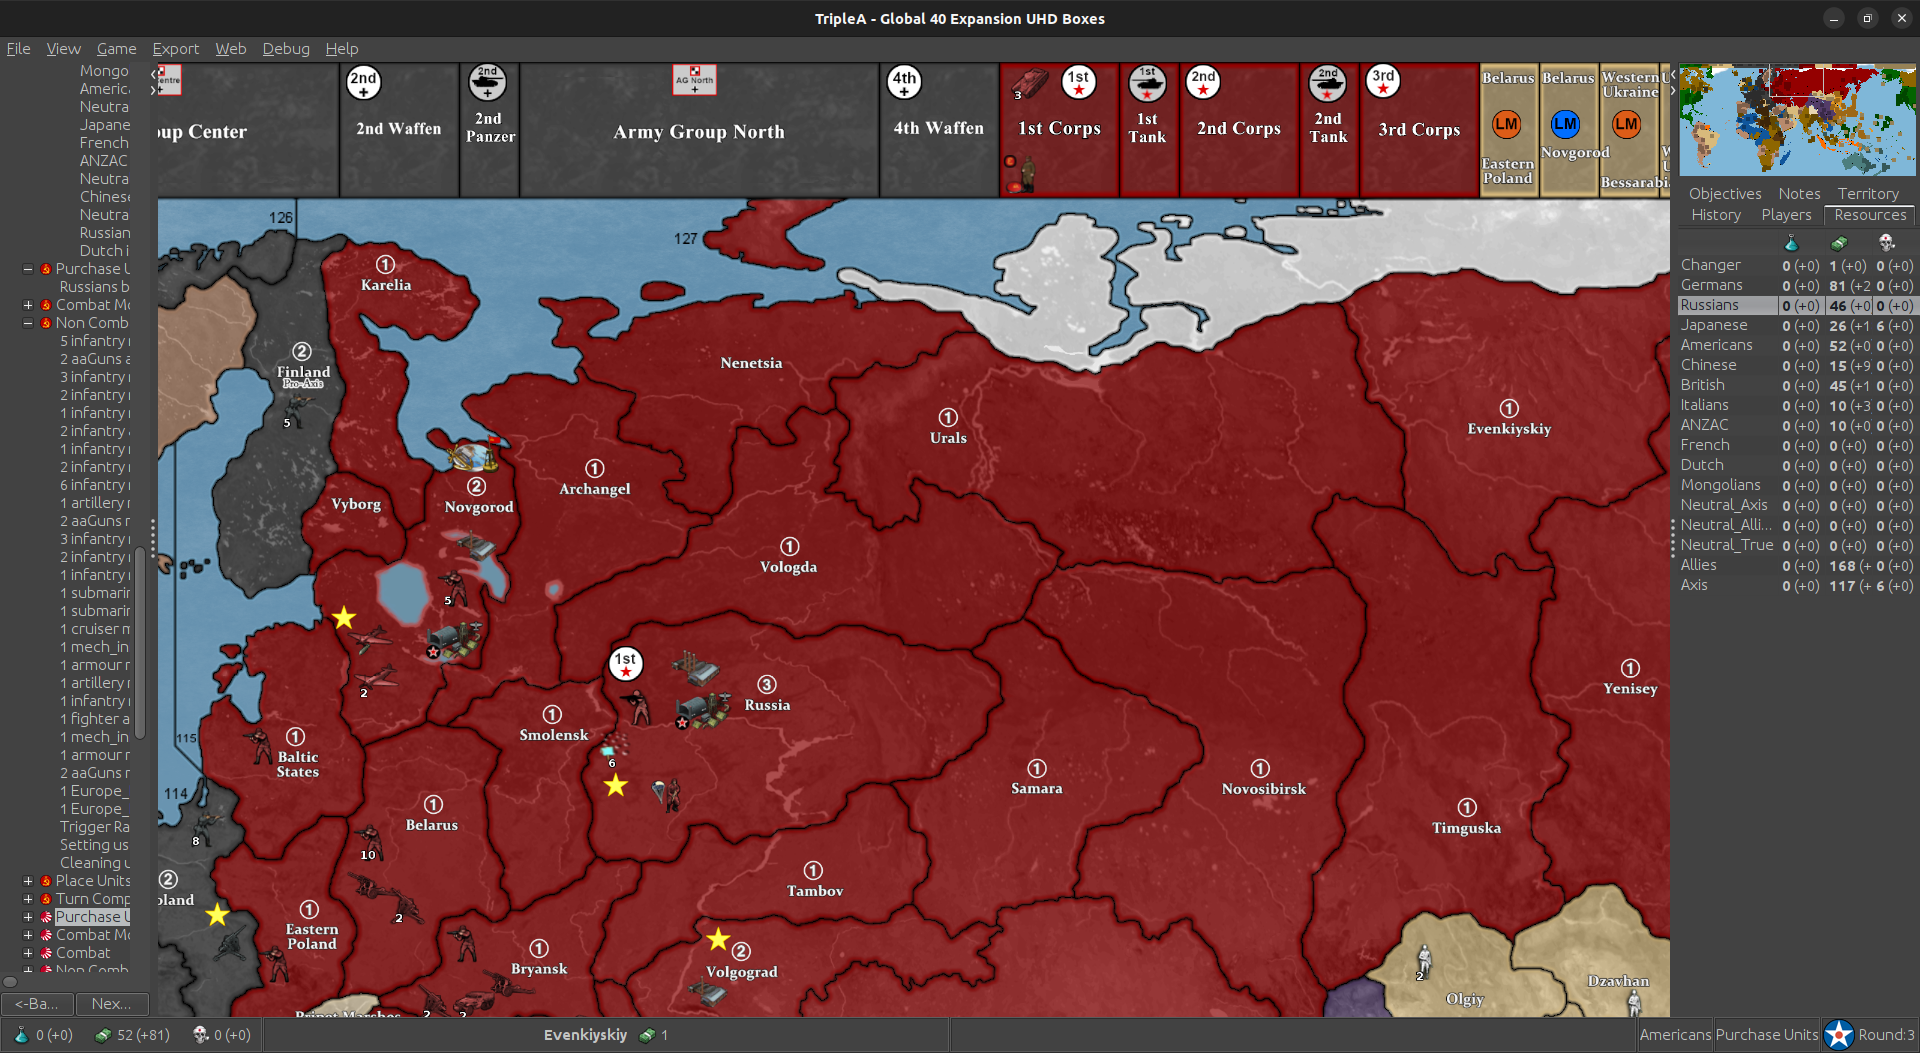Collapse the Russians Purchase Units step
This screenshot has height=1053, width=1920.
(x=28, y=269)
